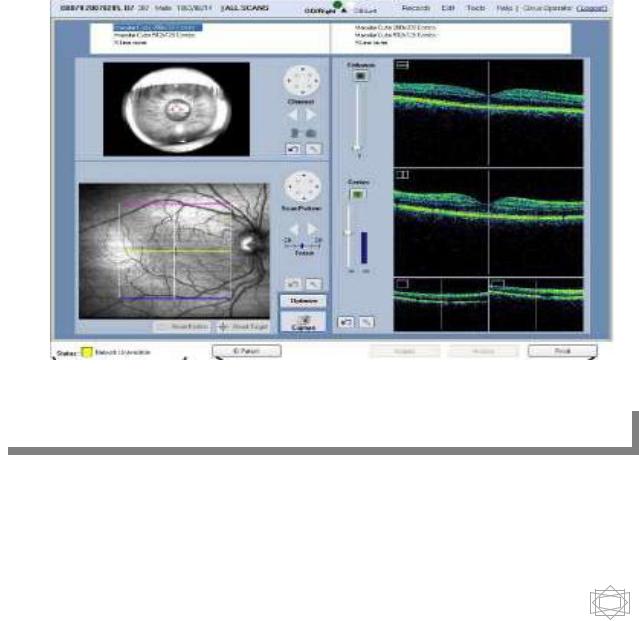Move chinrest with right arrow under Chinrest
This screenshot has height=621, width=639.
click(x=311, y=115)
